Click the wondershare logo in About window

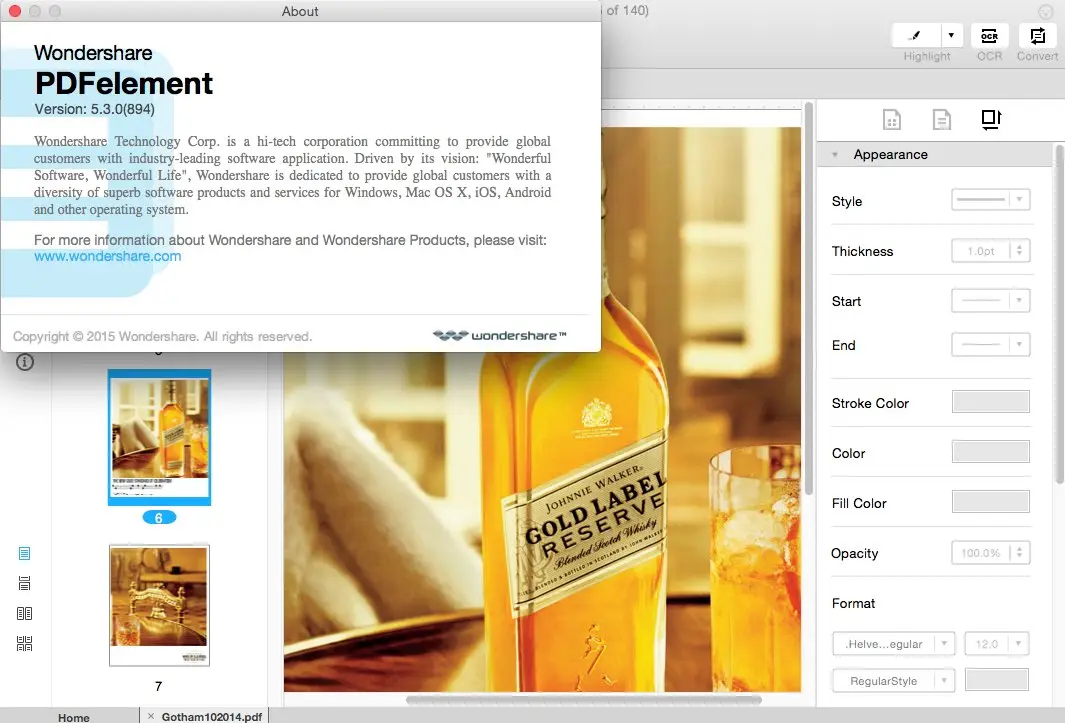point(499,336)
